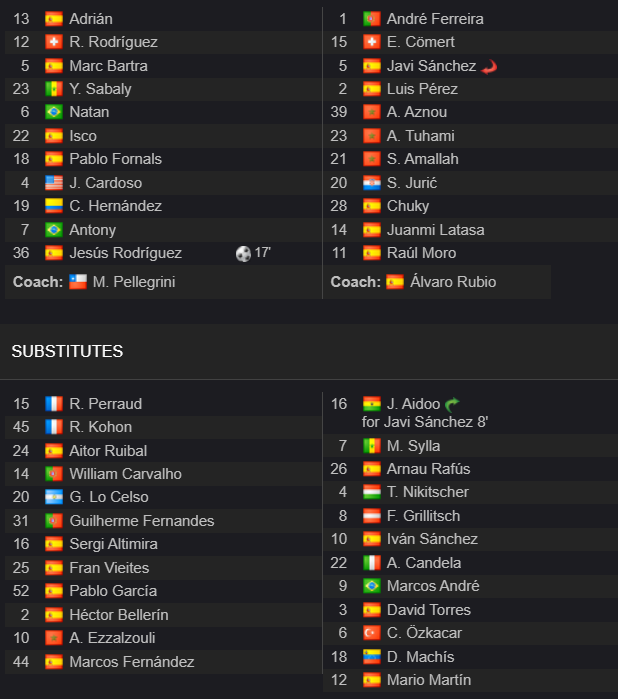Click the USA flag next to J. Cardoso
This screenshot has width=618, height=699.
54,183
